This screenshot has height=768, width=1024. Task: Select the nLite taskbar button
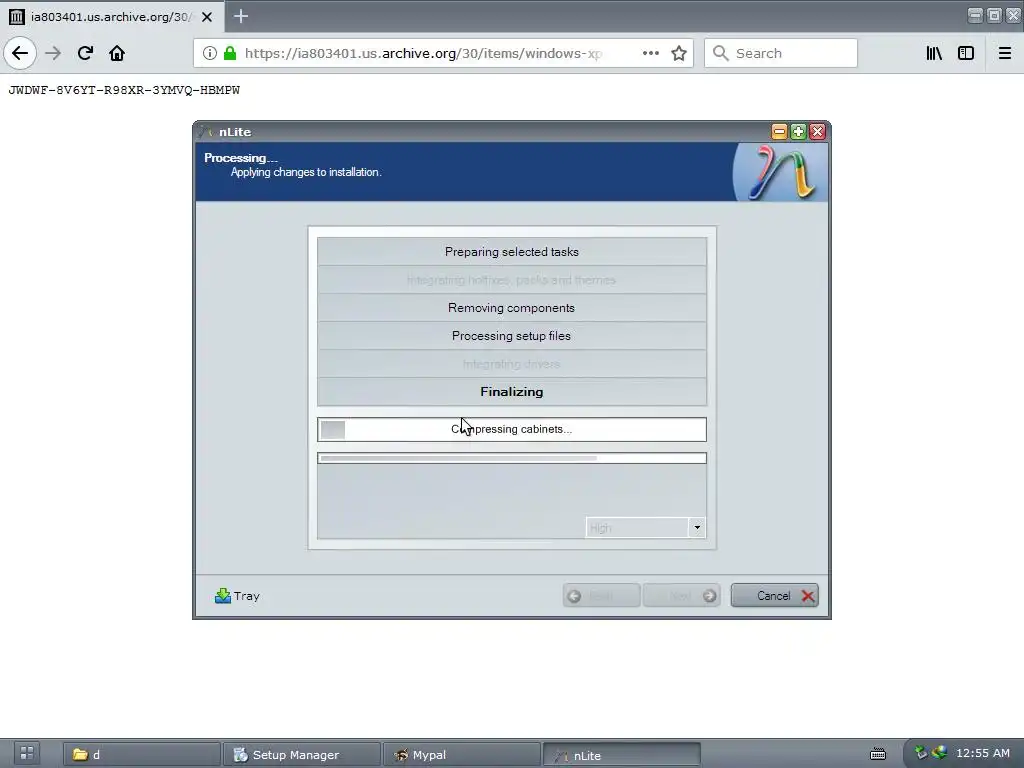[622, 755]
